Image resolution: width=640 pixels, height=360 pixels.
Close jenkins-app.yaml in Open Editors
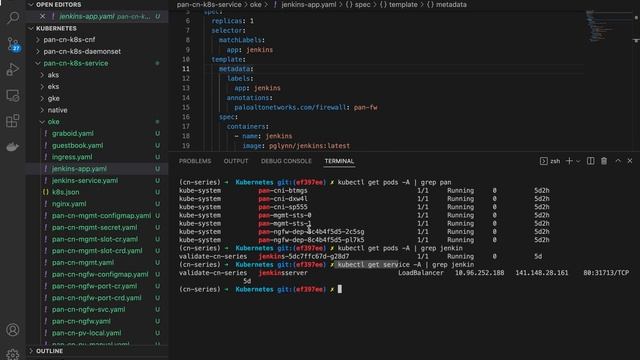click(42, 16)
